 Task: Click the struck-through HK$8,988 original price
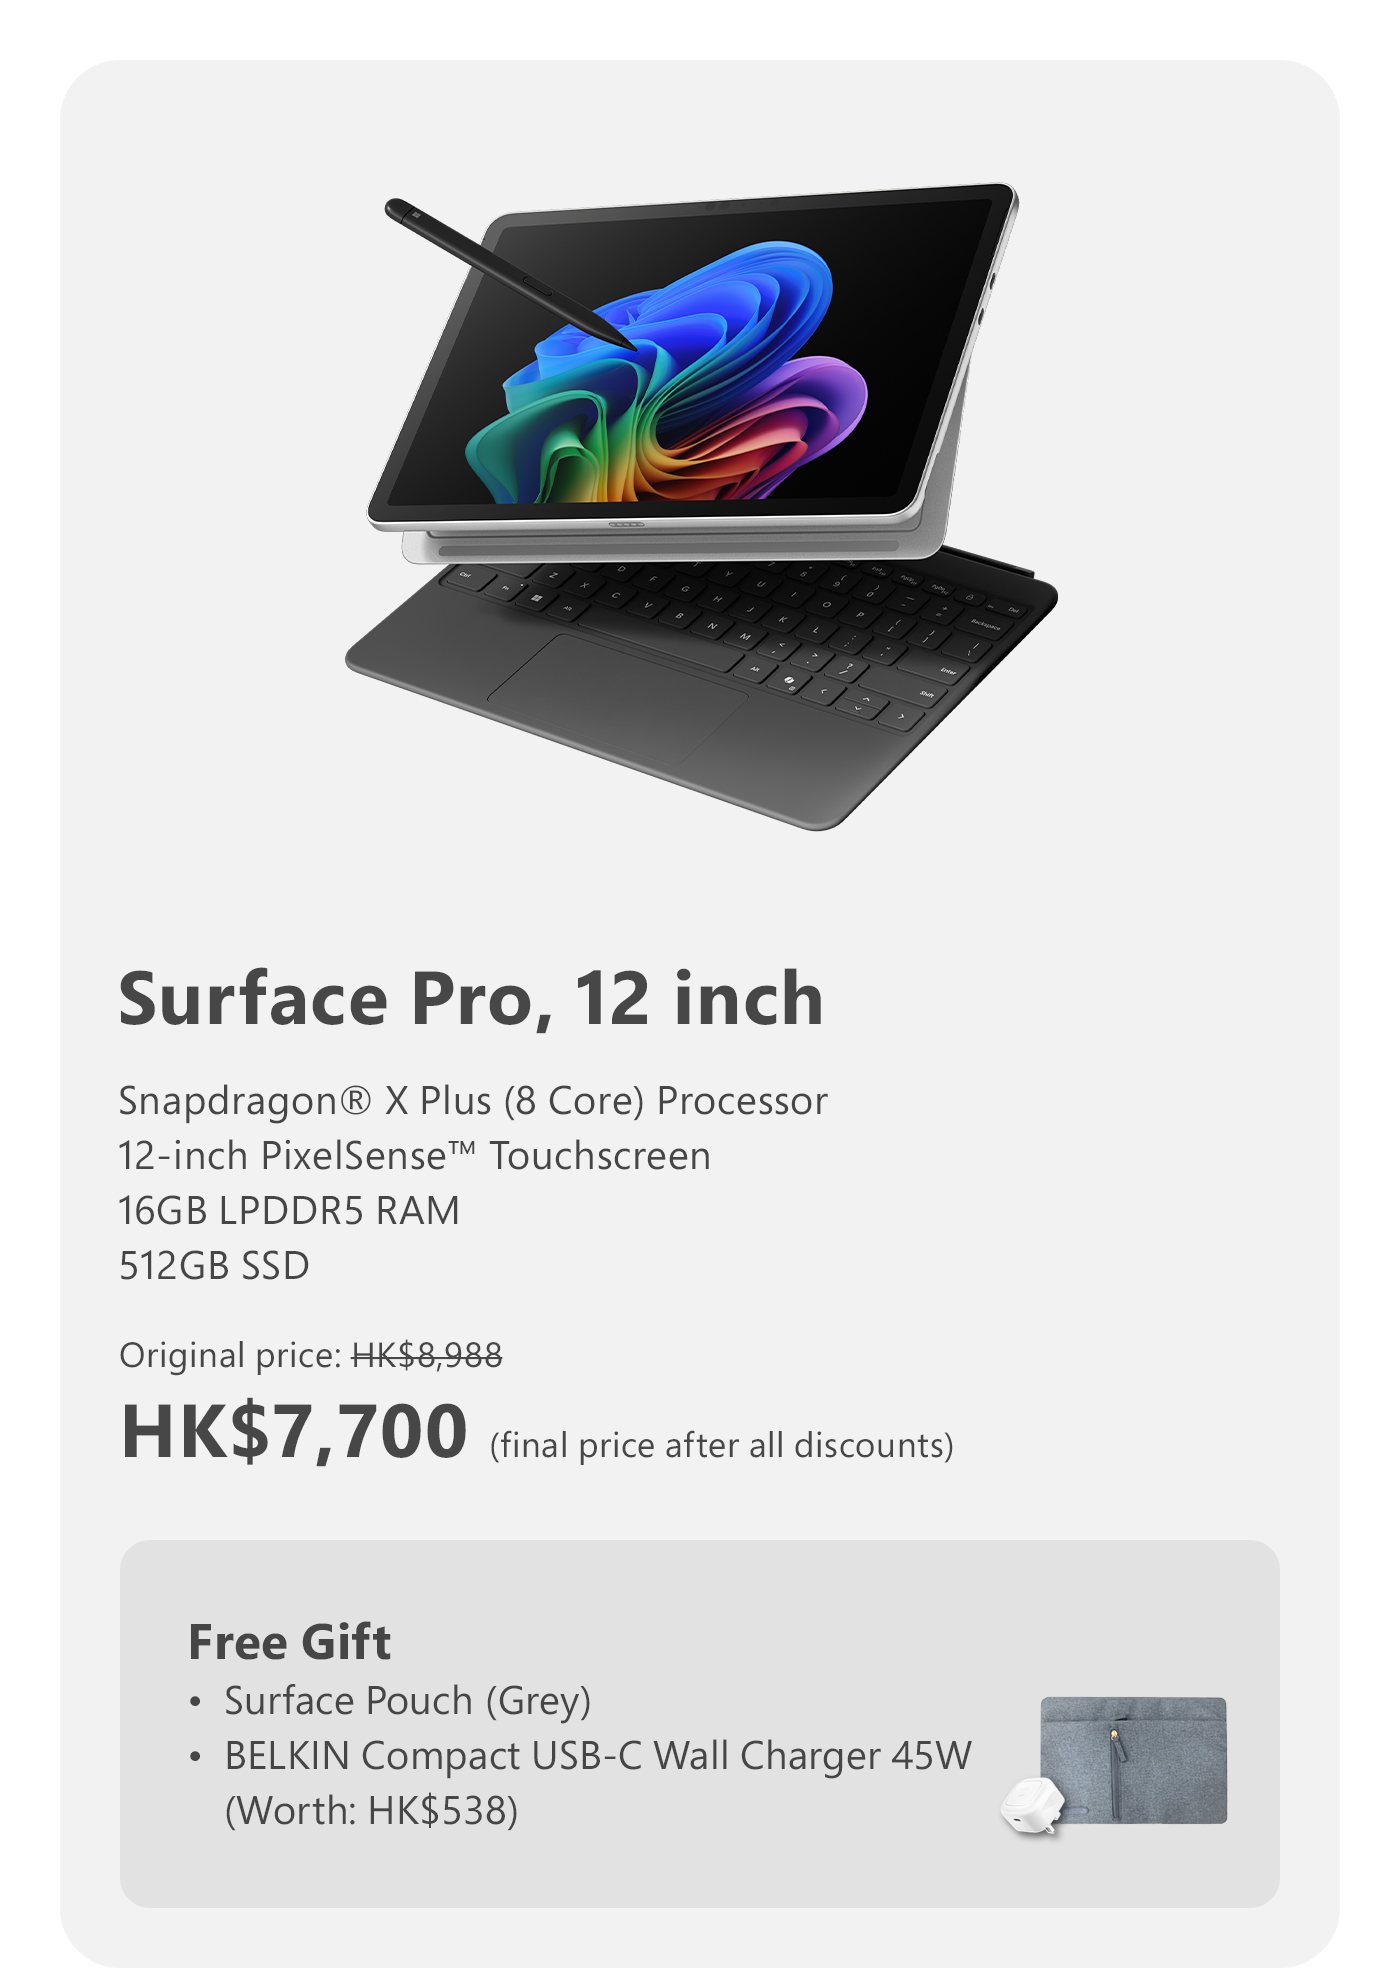tap(427, 1356)
